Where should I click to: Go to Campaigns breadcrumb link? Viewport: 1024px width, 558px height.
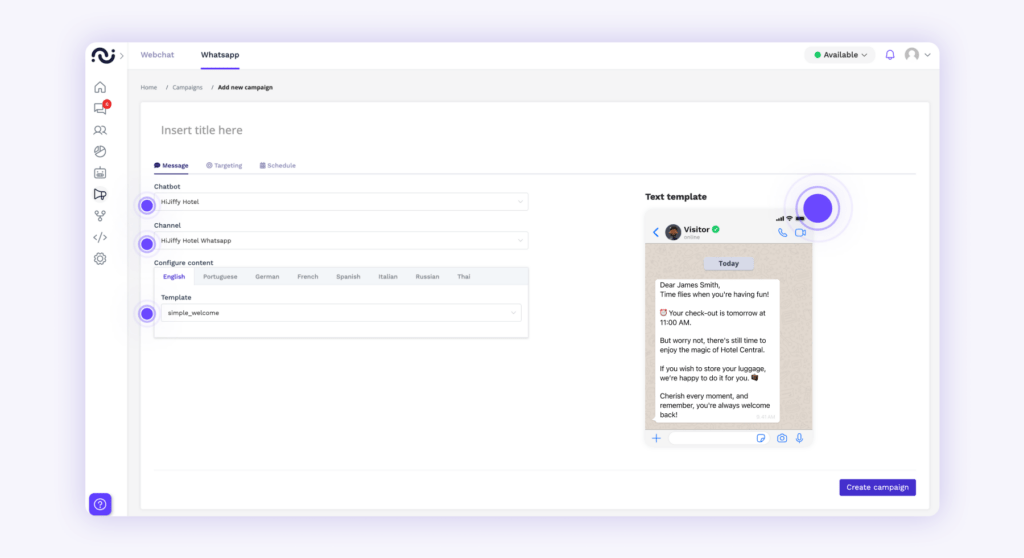pos(187,87)
